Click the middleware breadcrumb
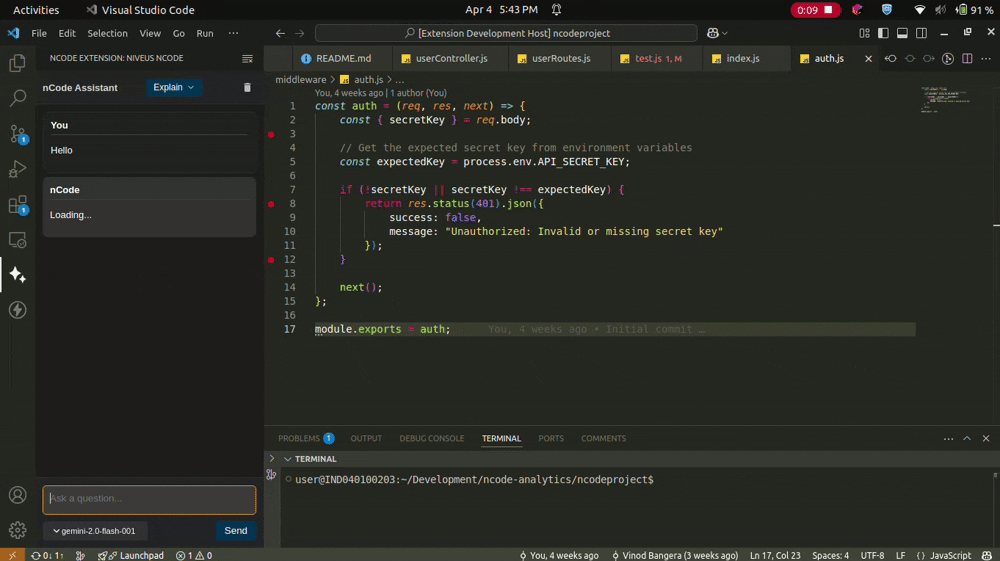This screenshot has height=561, width=1000. tap(300, 80)
